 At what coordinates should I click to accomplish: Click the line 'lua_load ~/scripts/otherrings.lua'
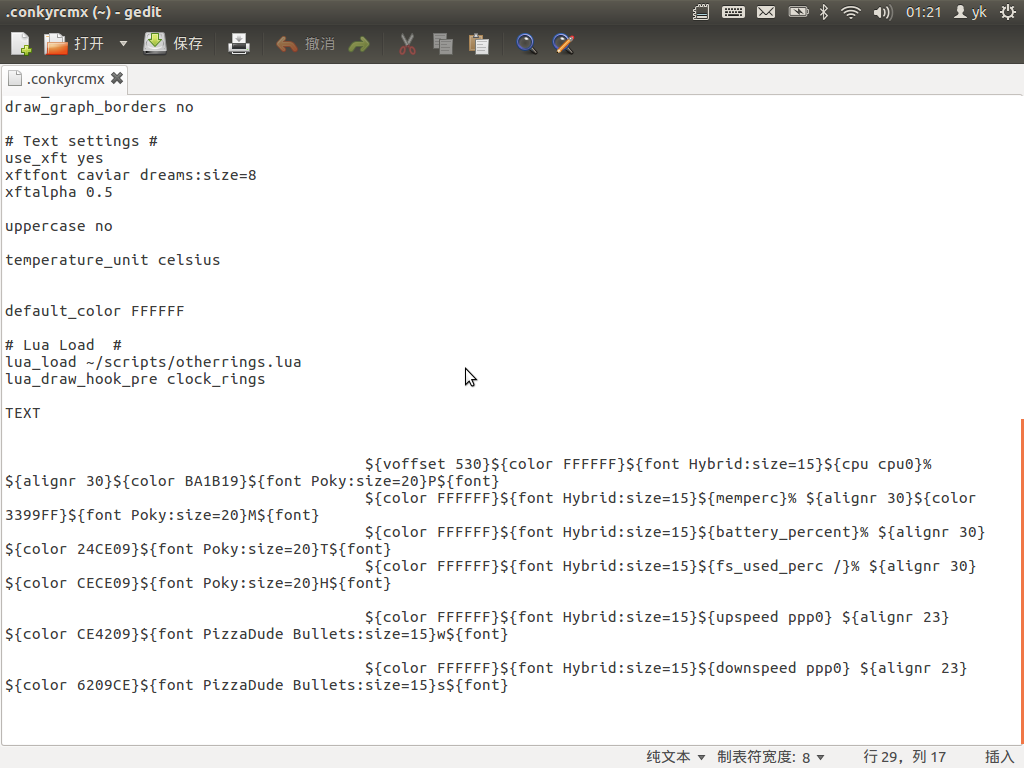tap(153, 362)
